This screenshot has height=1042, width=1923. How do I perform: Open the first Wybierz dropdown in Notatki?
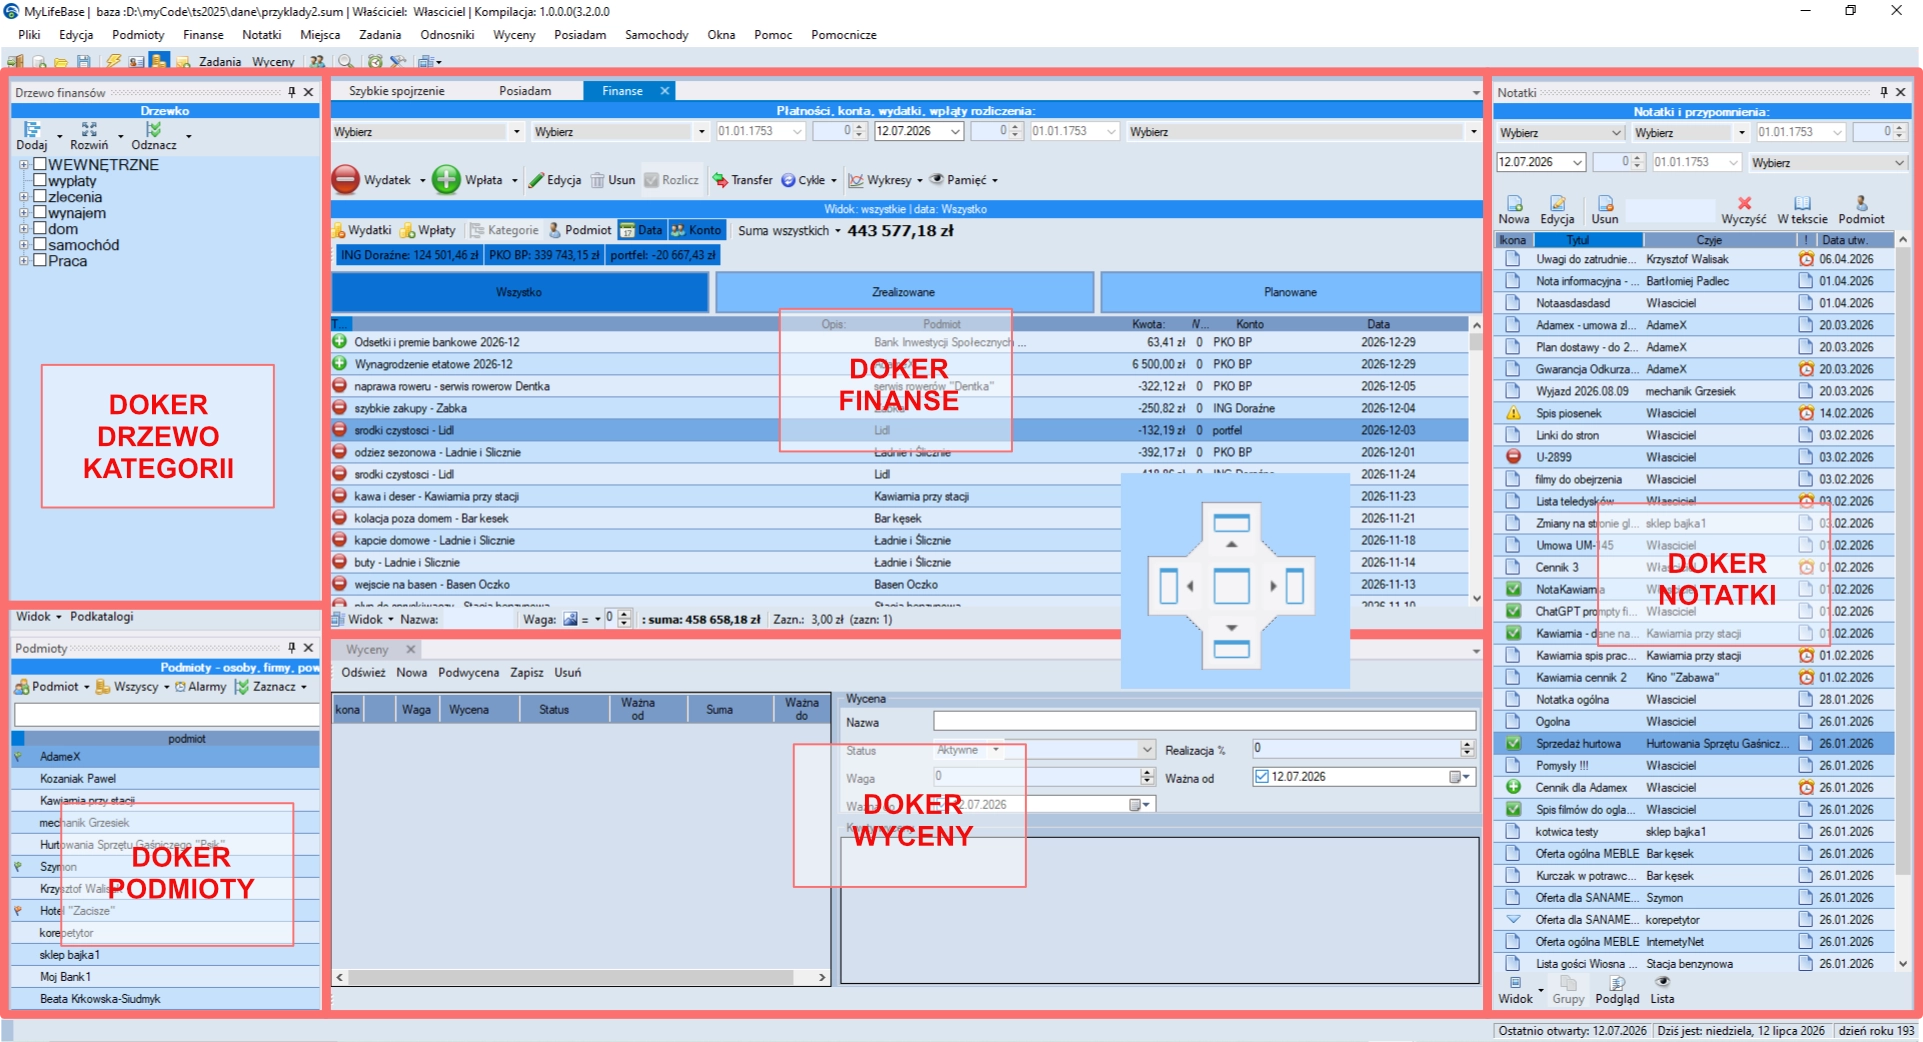[1560, 133]
